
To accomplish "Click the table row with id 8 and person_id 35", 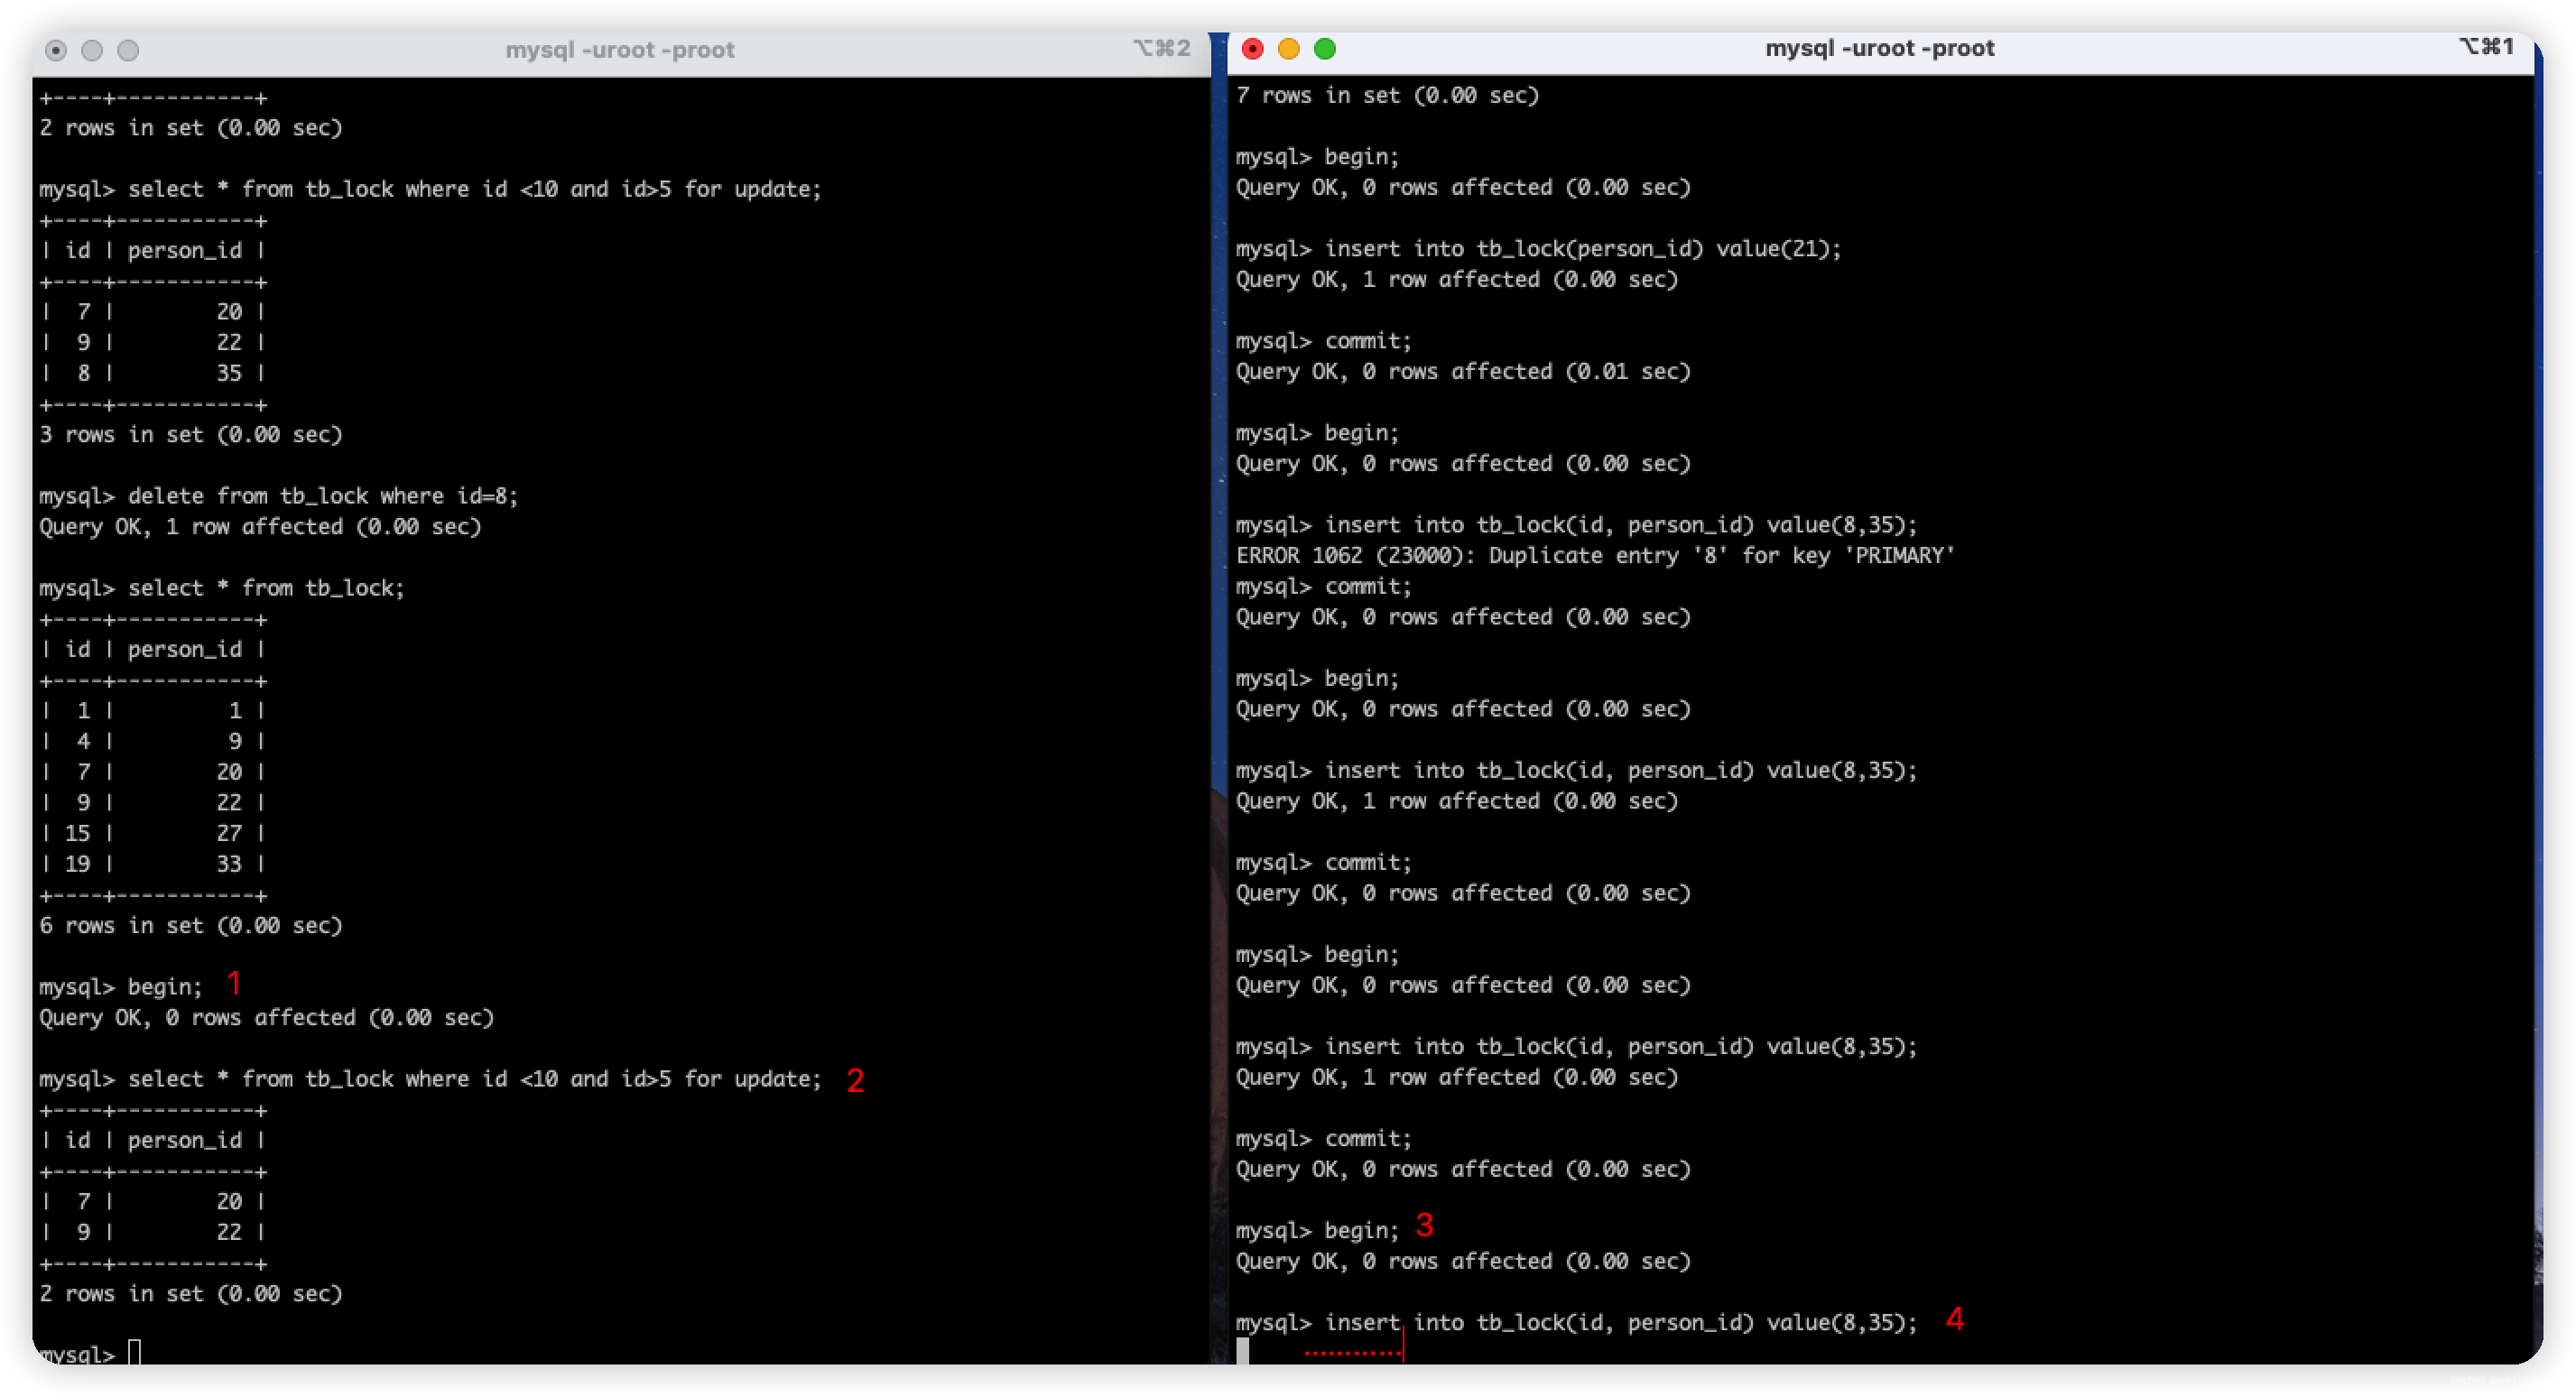I will tap(153, 373).
